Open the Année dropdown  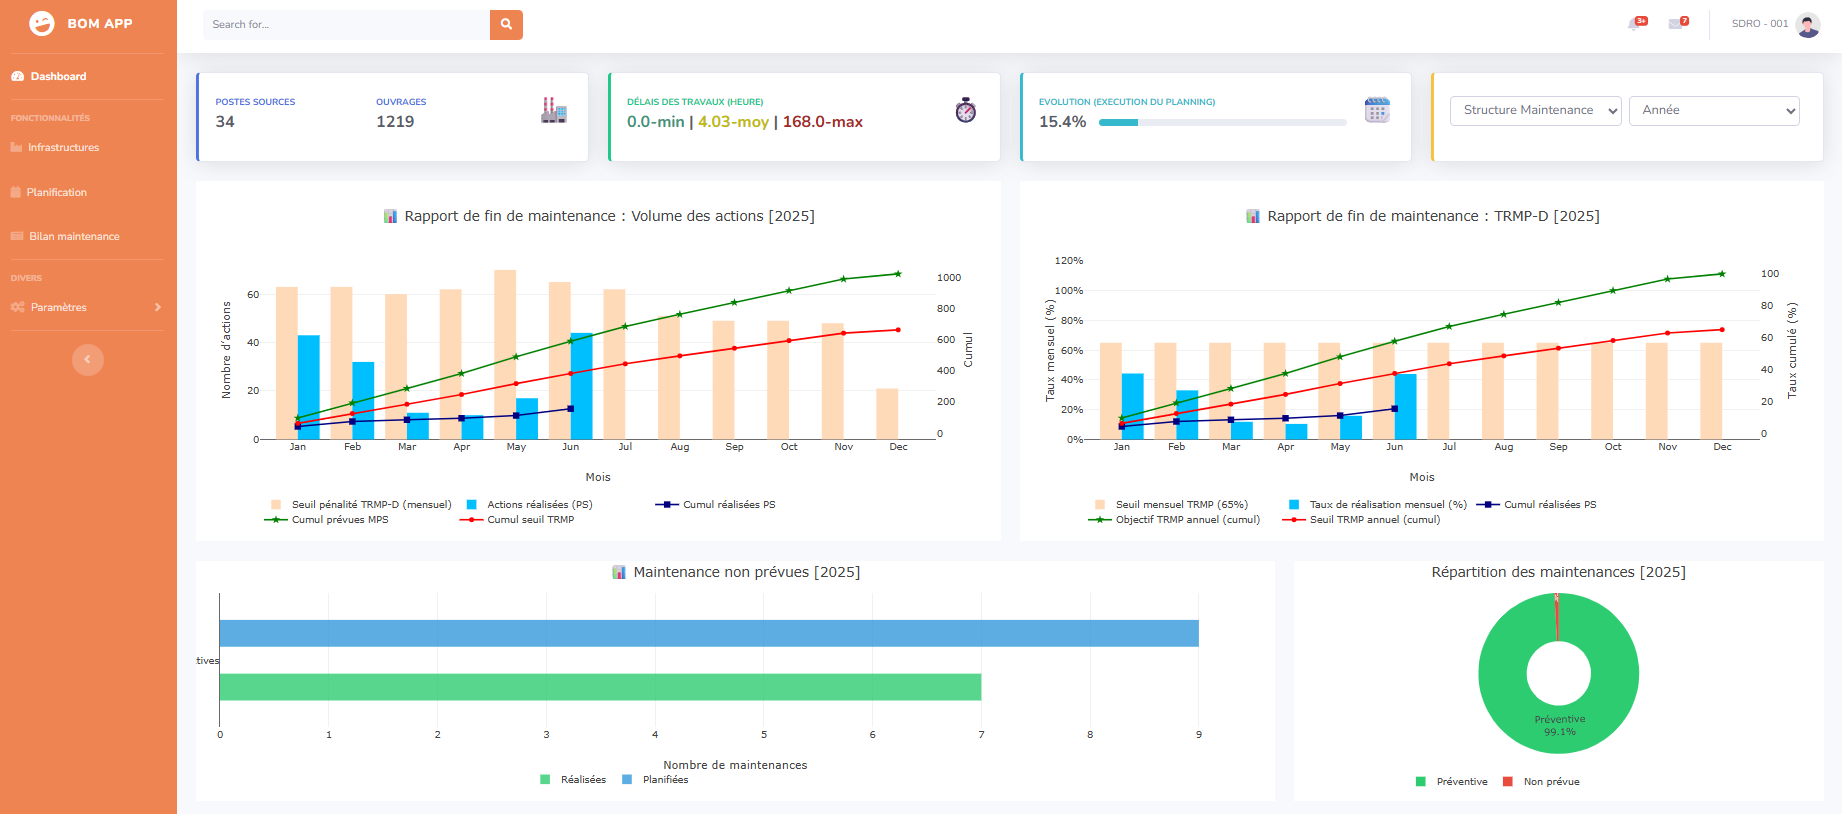coord(1713,111)
